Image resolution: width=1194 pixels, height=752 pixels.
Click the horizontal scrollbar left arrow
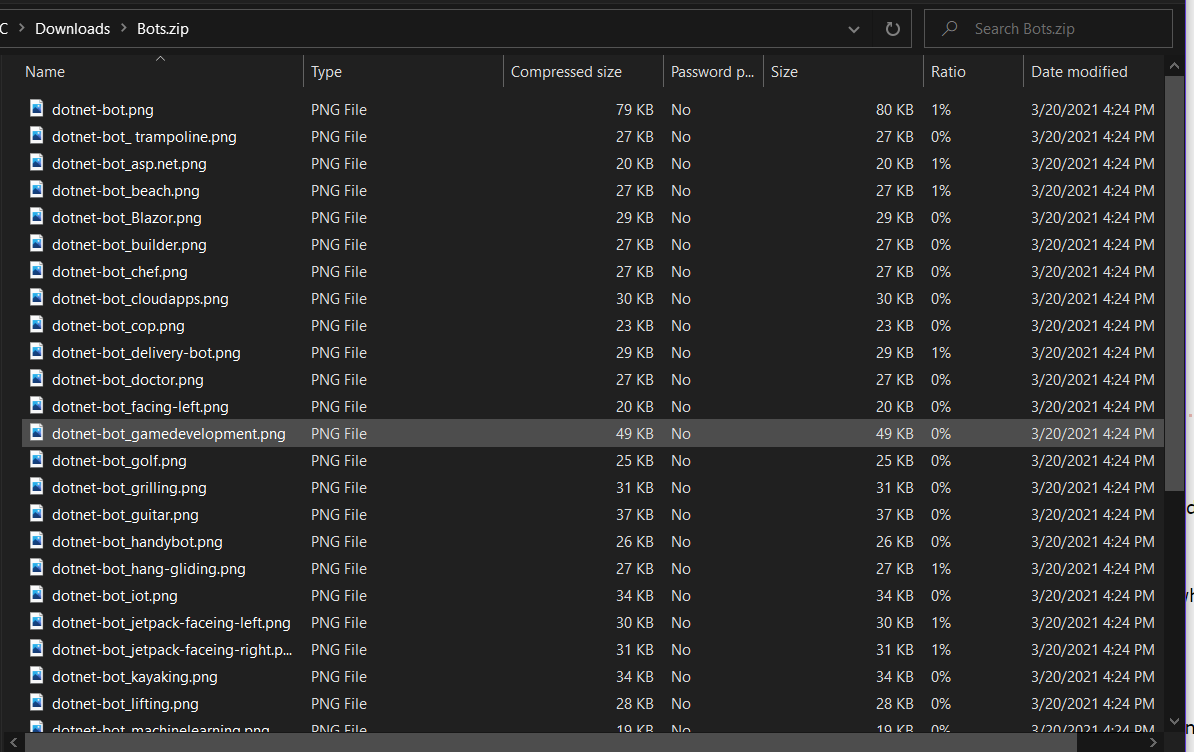[x=14, y=742]
